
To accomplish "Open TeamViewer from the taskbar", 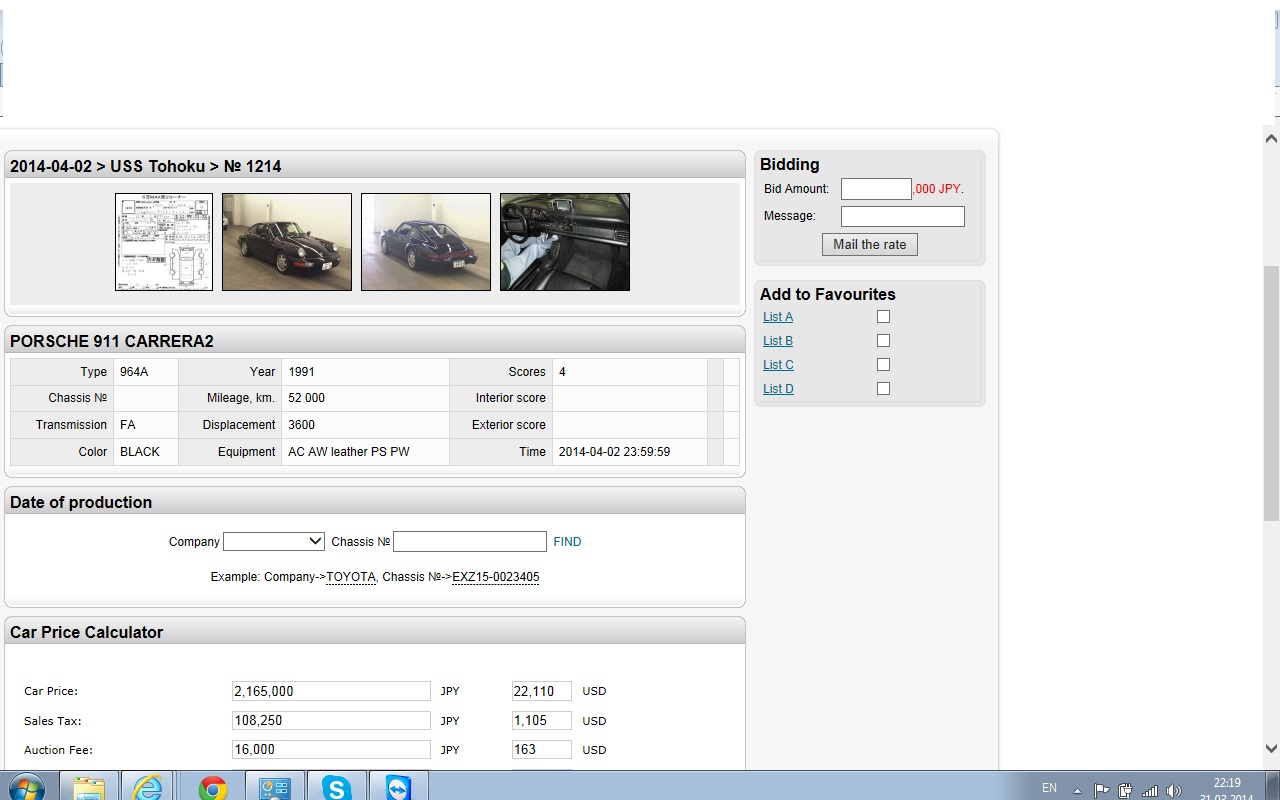I will point(398,786).
